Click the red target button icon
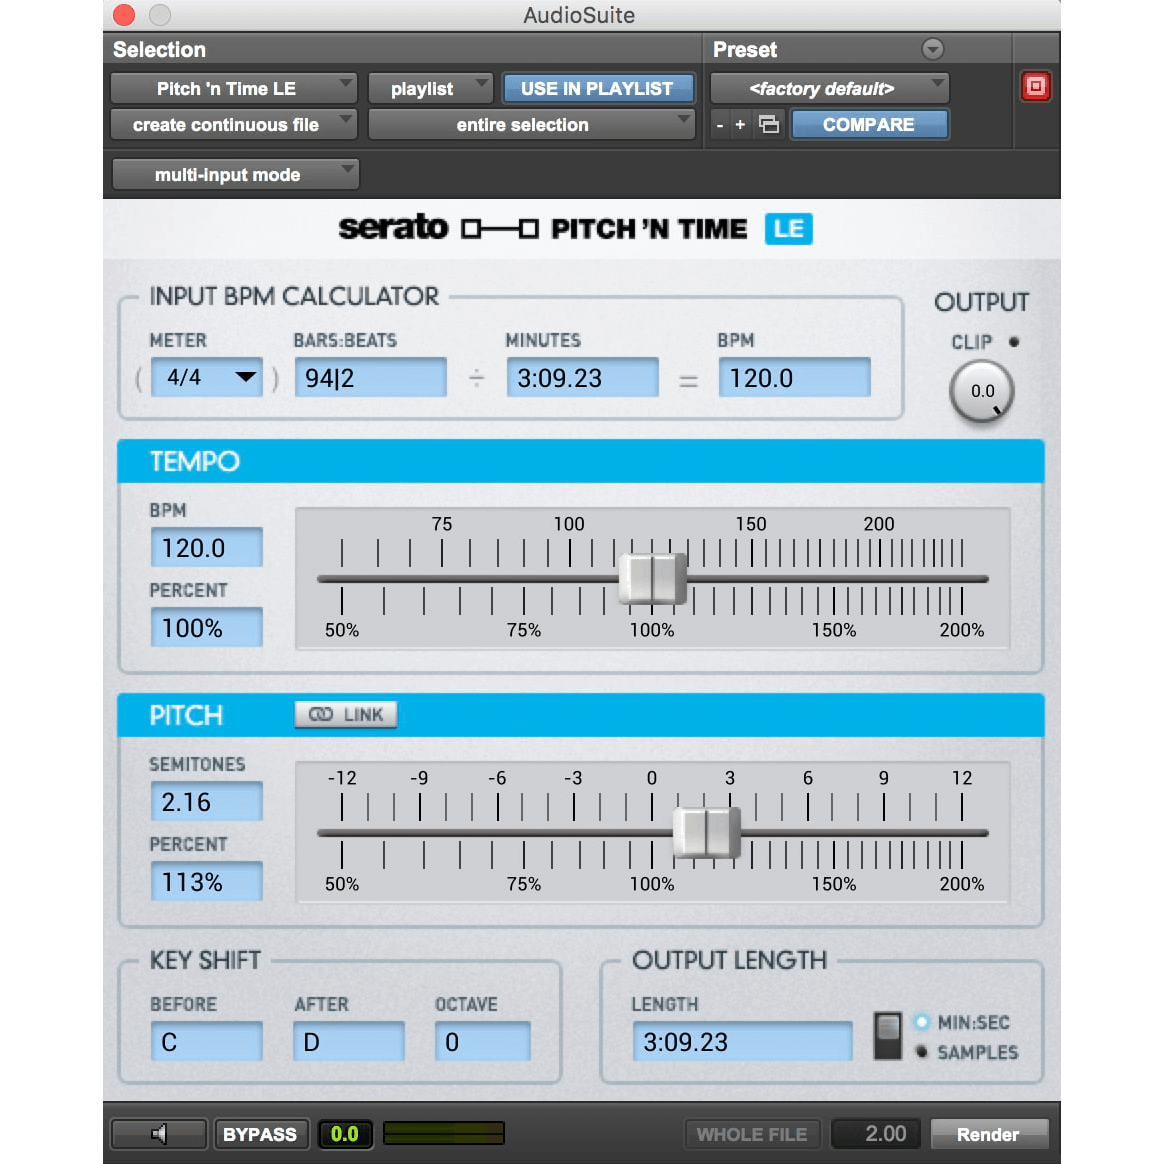 coord(1035,87)
